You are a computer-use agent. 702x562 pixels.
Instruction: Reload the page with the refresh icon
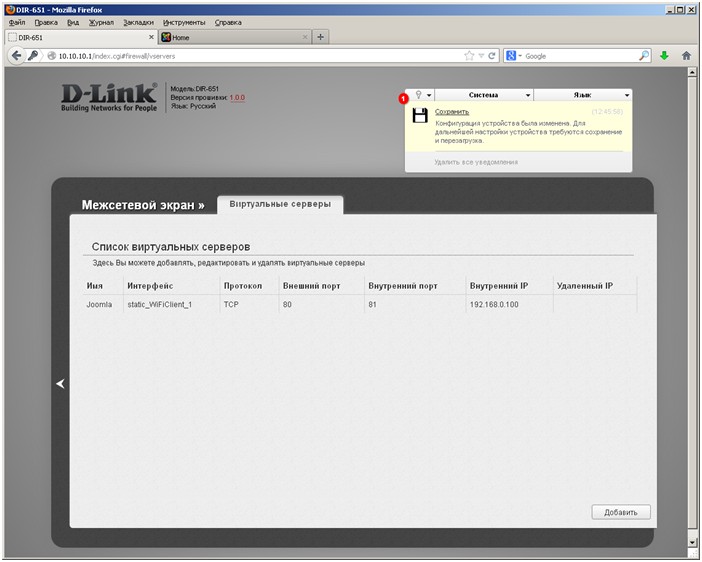point(492,56)
